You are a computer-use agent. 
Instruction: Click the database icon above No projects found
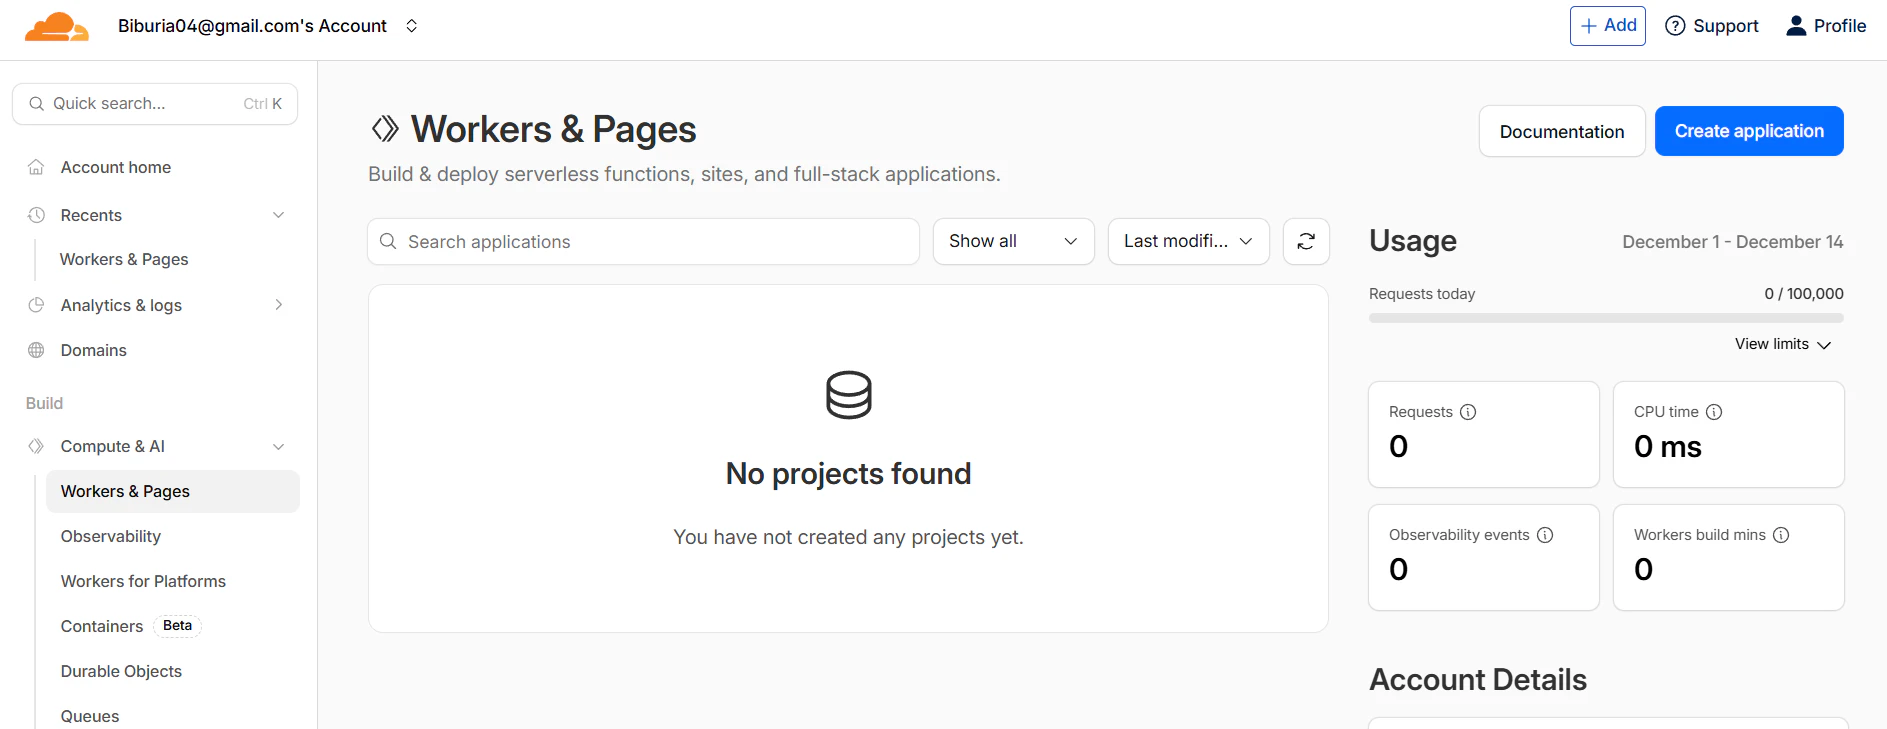tap(849, 395)
